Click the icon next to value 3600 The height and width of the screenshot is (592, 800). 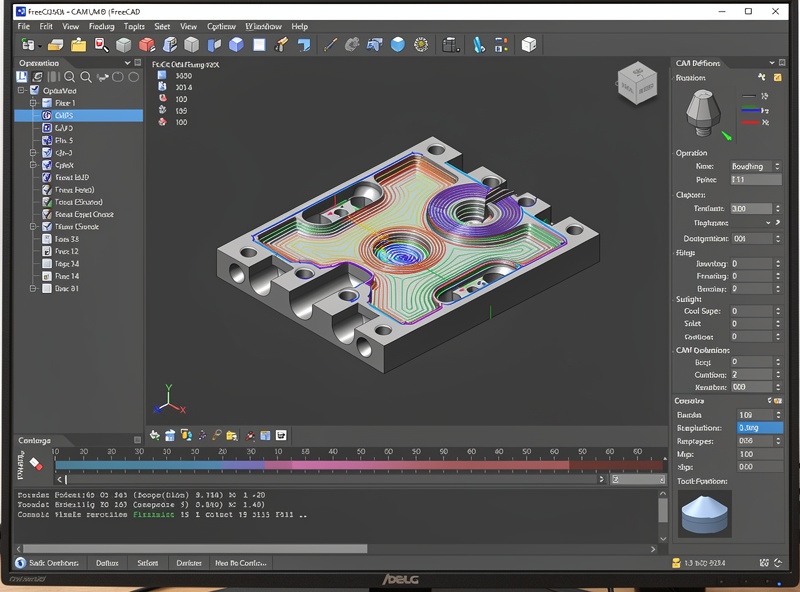coord(162,75)
